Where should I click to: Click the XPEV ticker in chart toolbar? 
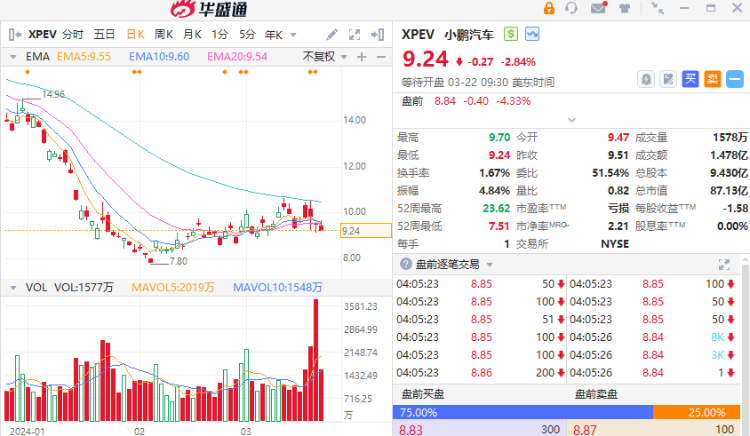tap(42, 34)
